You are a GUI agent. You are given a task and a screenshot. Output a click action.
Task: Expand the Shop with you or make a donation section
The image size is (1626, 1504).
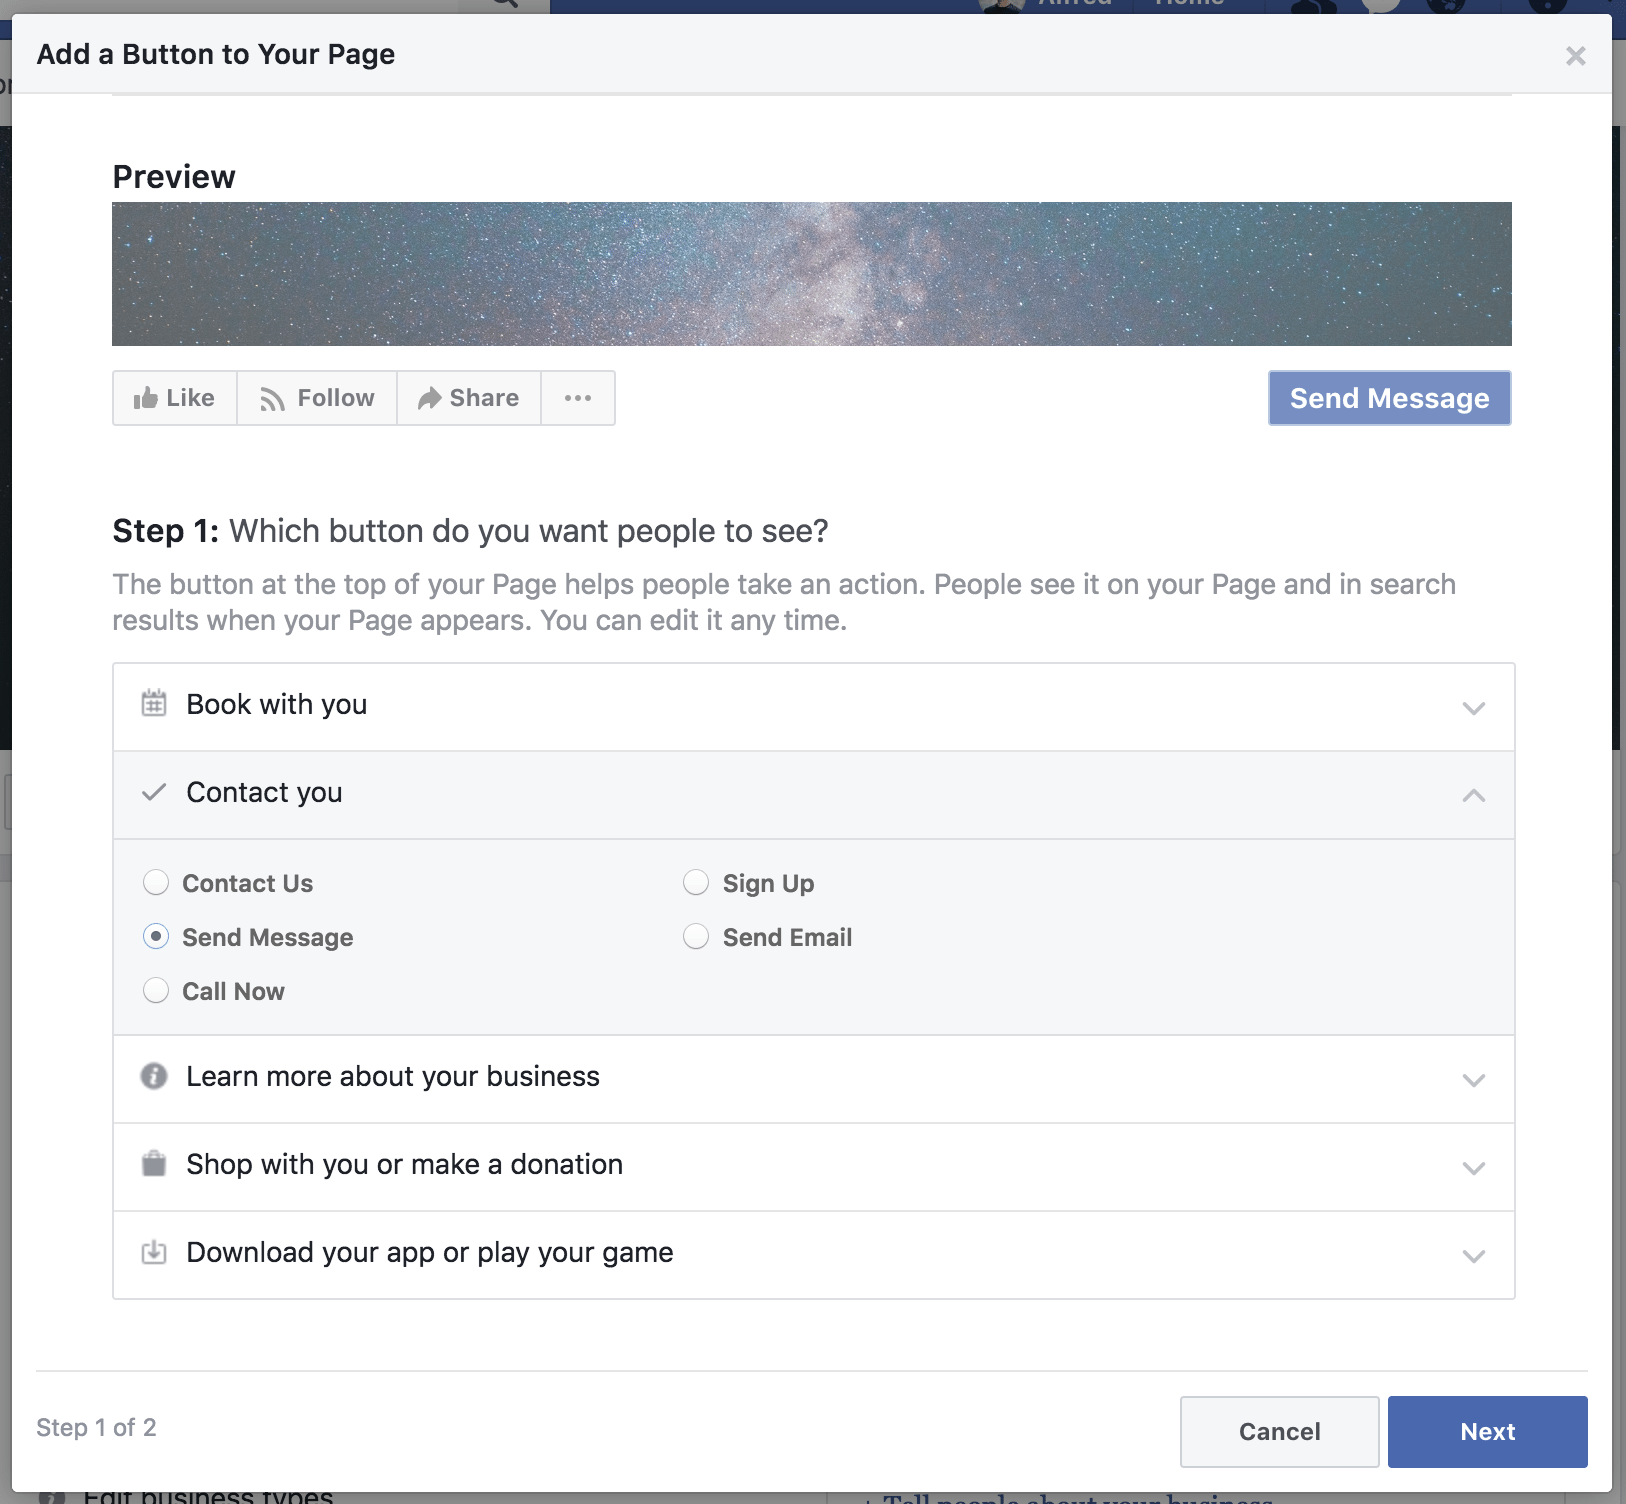pyautogui.click(x=1471, y=1167)
